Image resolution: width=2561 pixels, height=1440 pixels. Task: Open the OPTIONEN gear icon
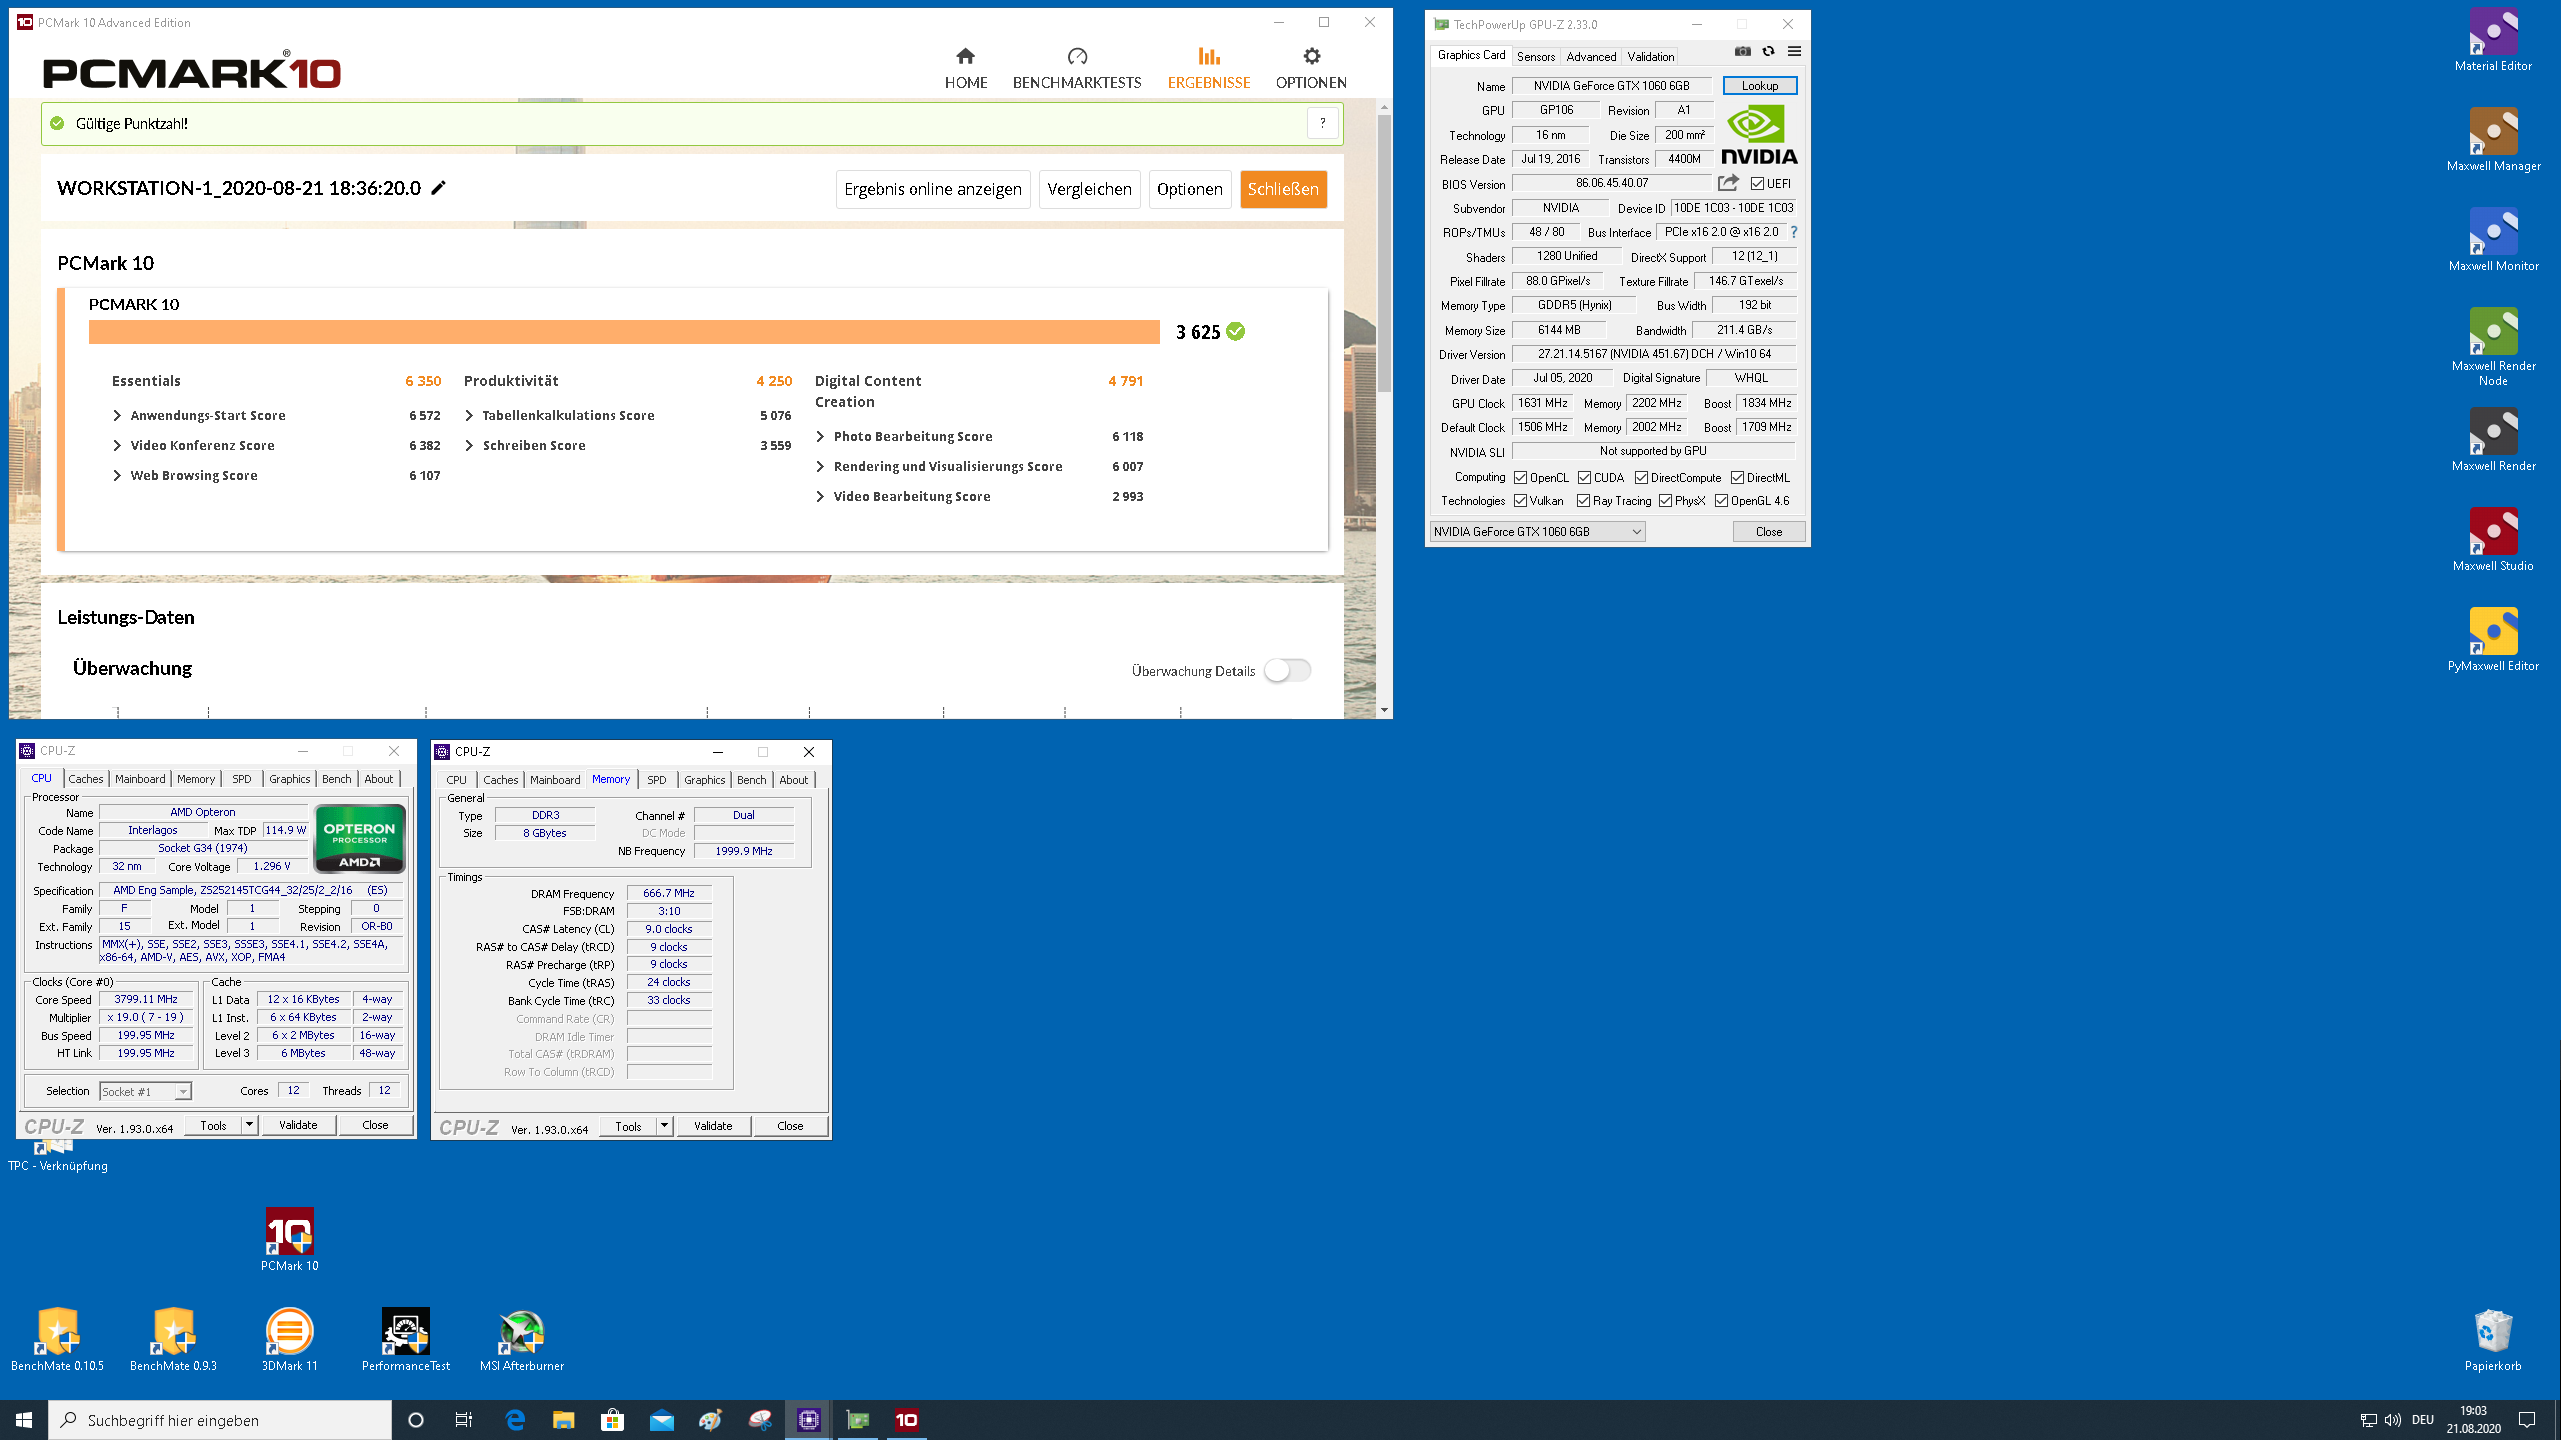(1311, 56)
